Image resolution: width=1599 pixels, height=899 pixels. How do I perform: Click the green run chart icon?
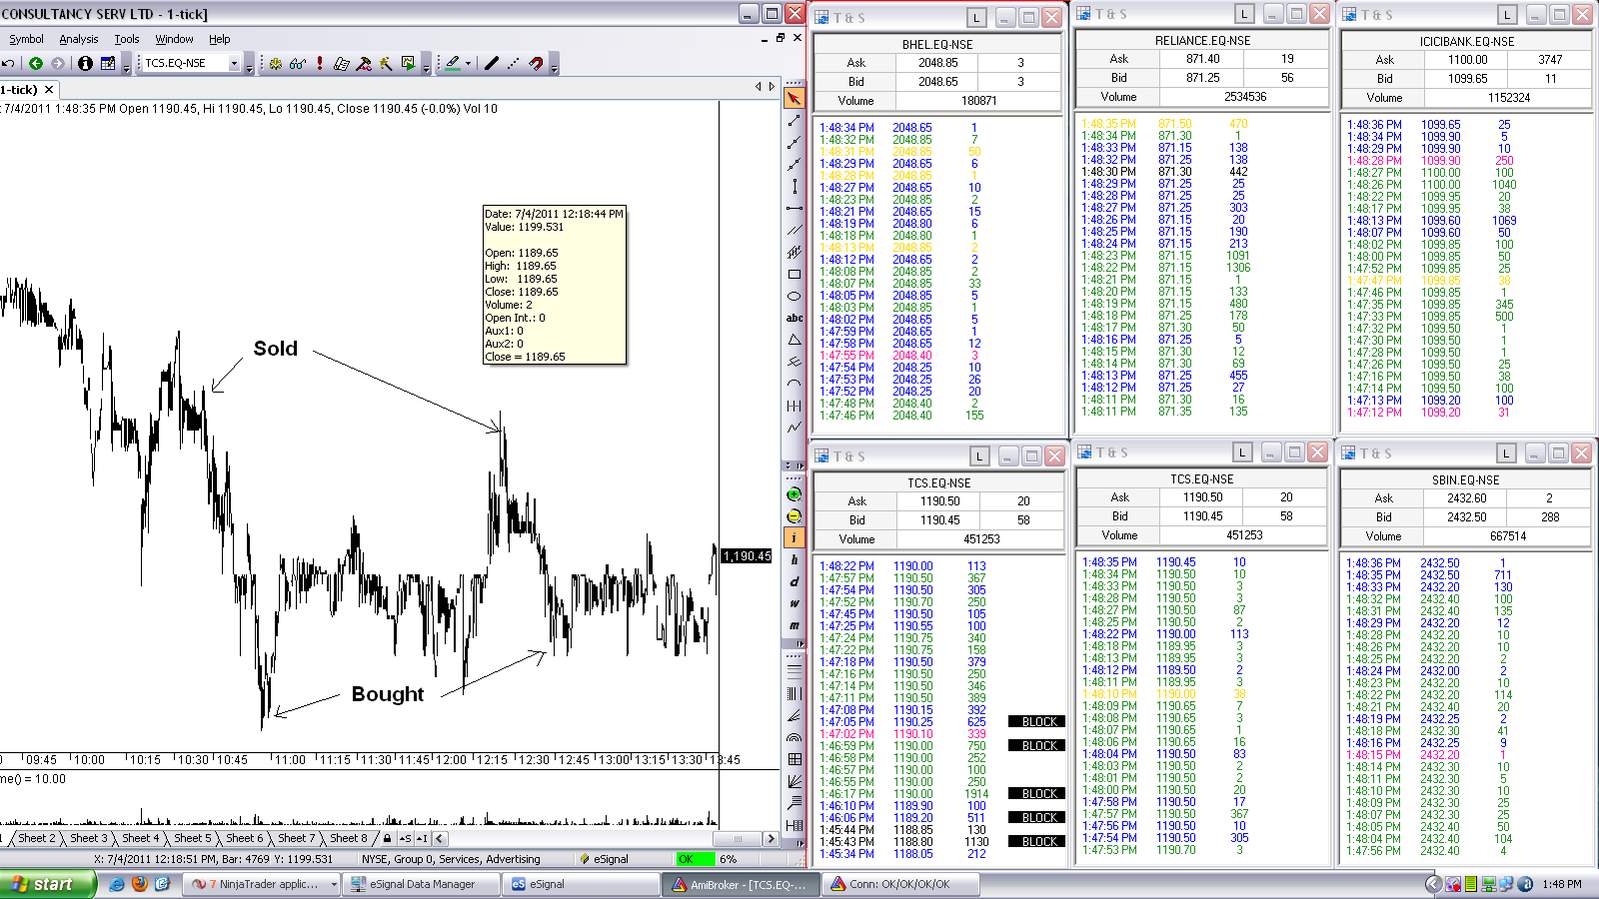click(x=408, y=63)
